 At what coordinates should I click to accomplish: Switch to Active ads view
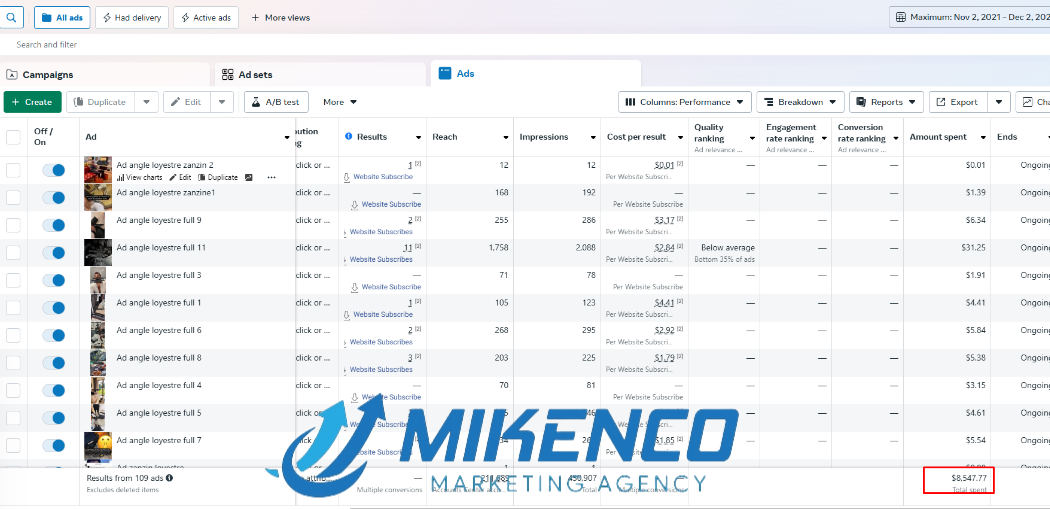point(206,17)
